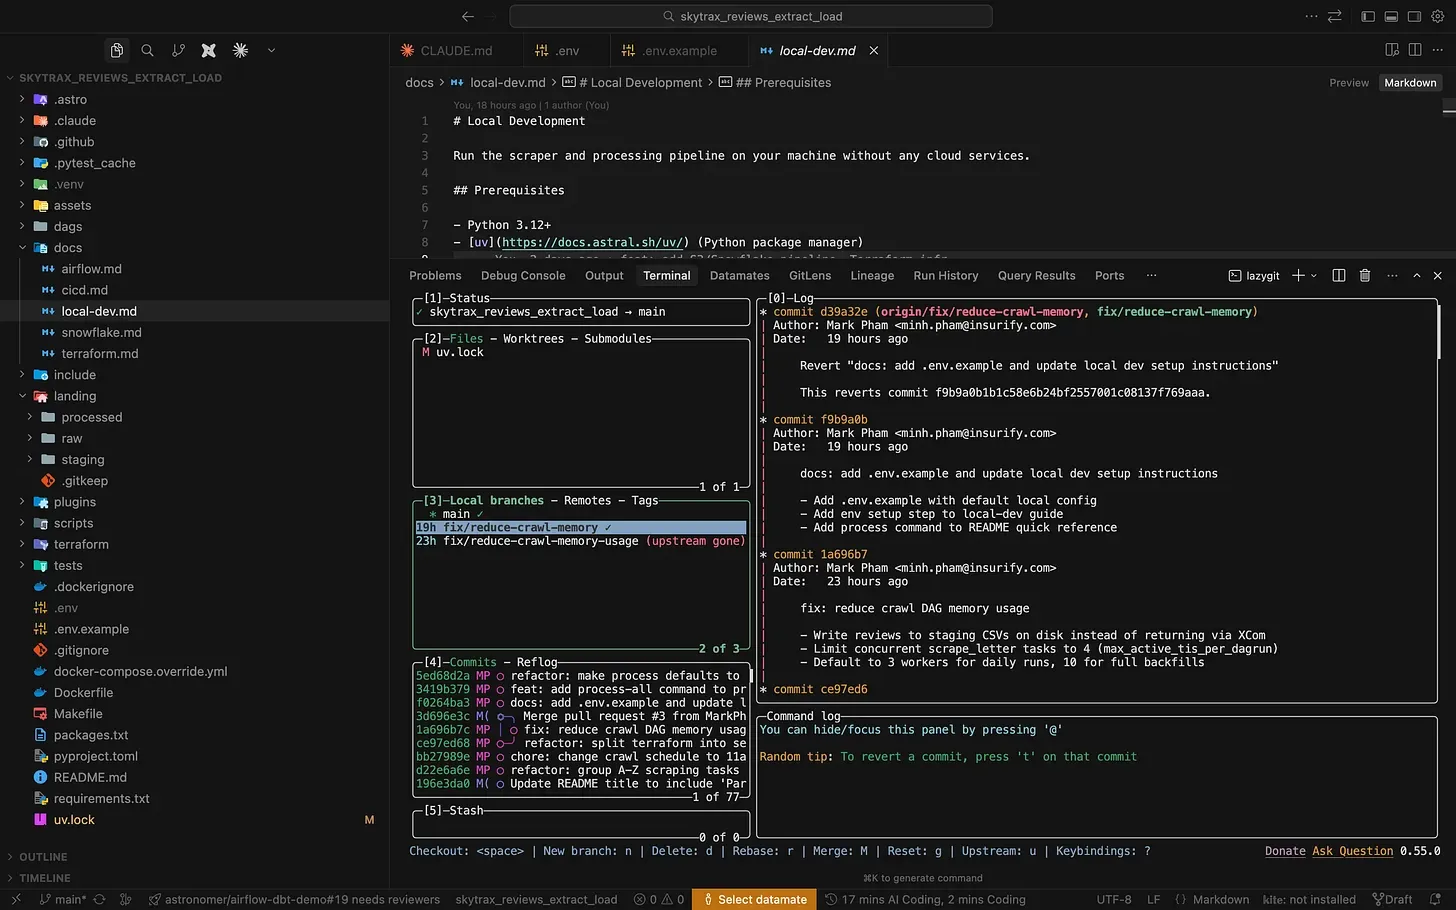Expand the terminal profile dropdown chevron
1456x910 pixels.
click(1311, 275)
